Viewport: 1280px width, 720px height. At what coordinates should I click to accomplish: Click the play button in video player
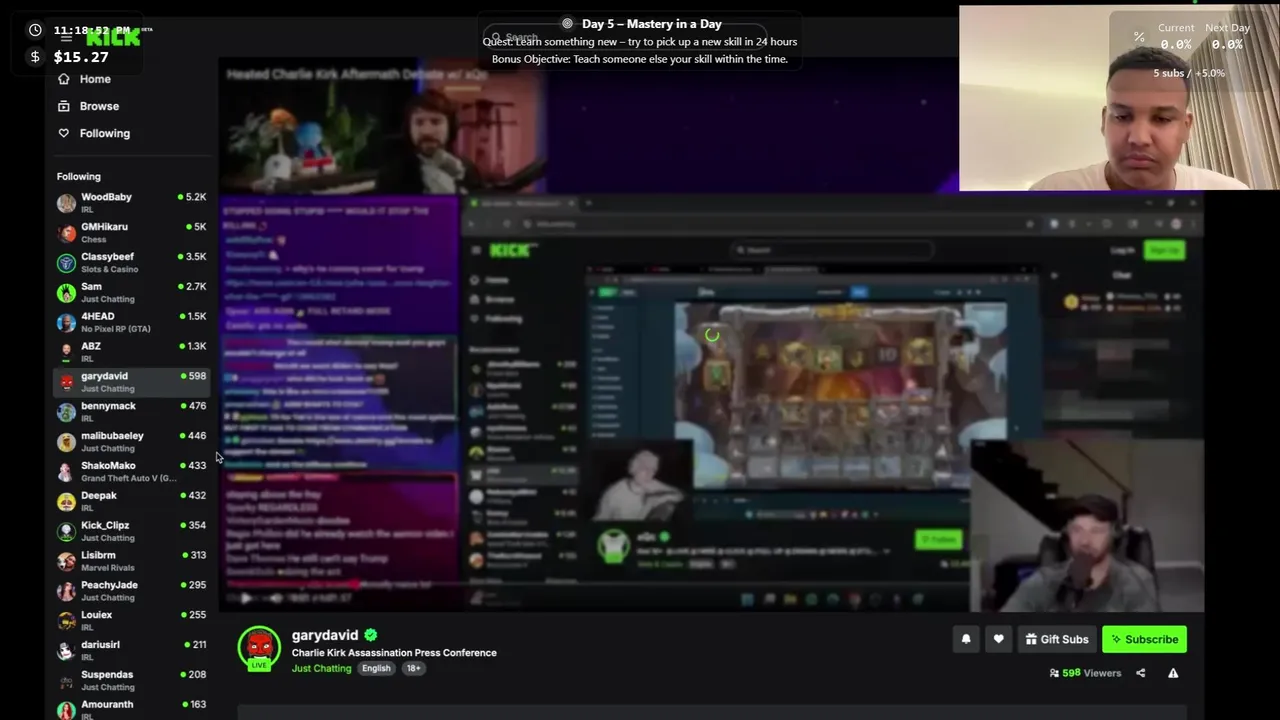tap(246, 598)
